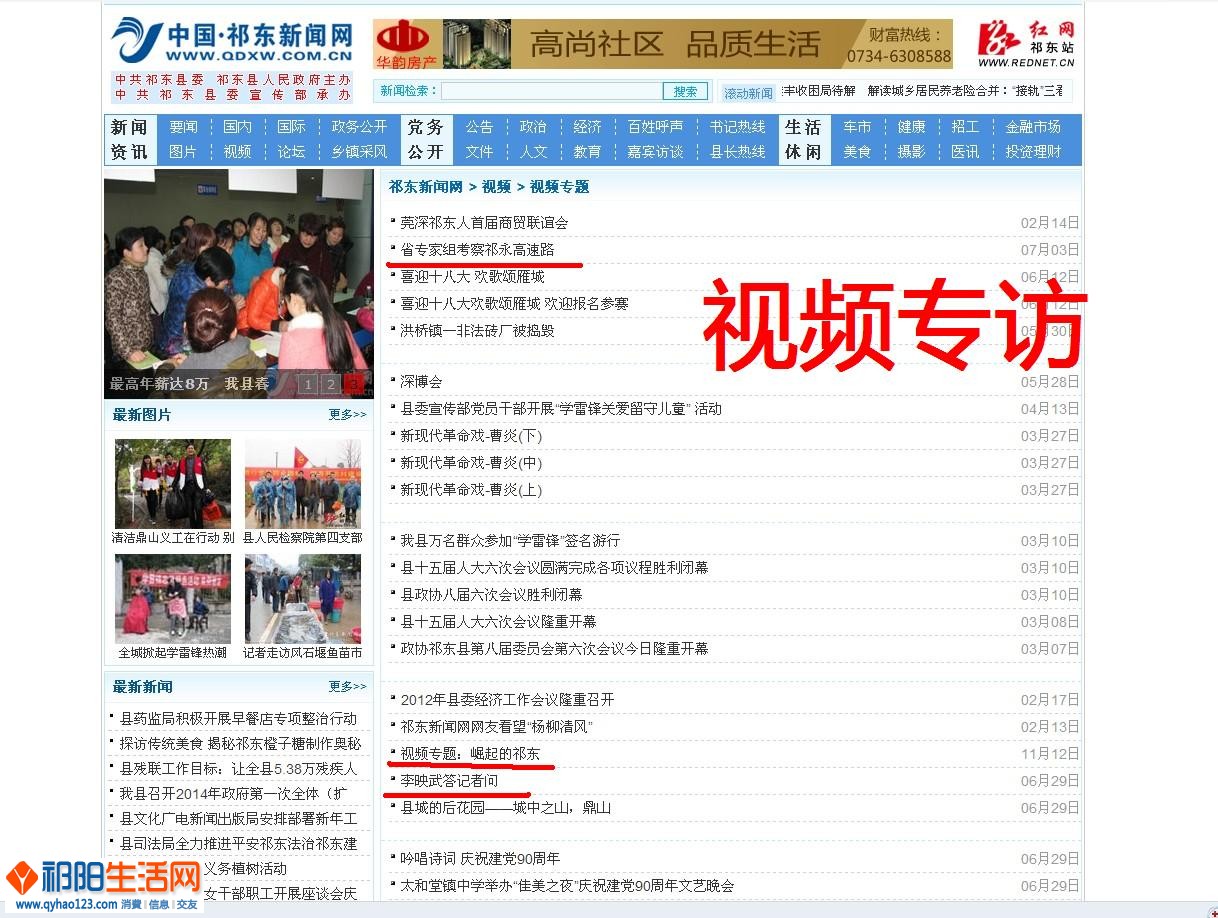Open 新现代革命戏-曹炎(中) link

(471, 463)
